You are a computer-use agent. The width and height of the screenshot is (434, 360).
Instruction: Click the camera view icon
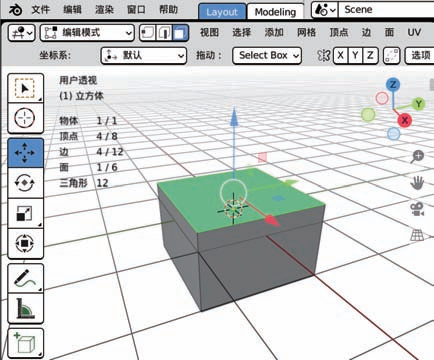click(417, 209)
